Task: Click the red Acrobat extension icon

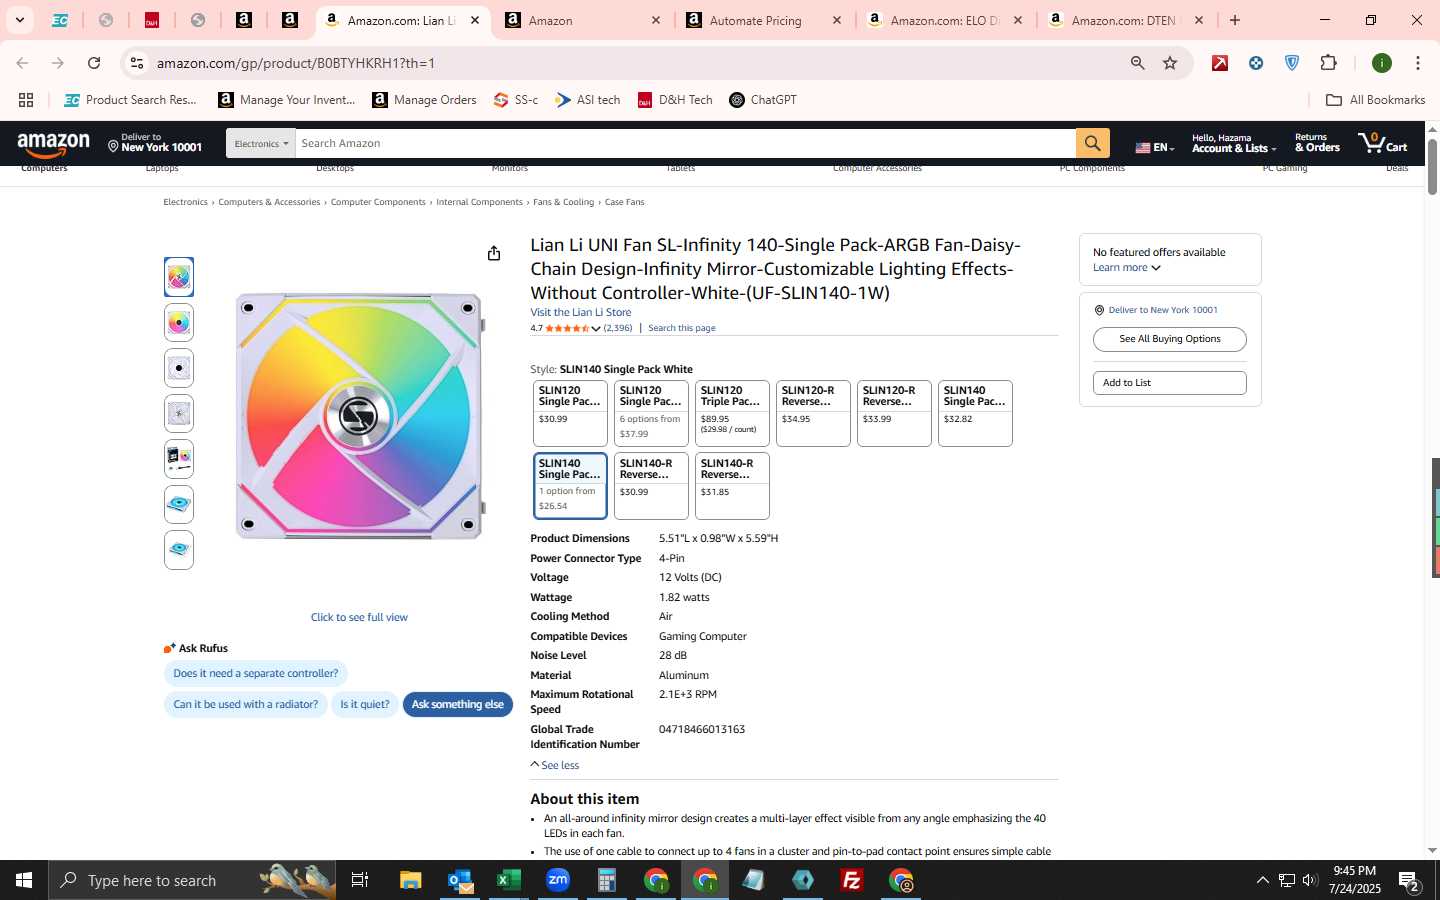Action: click(x=1220, y=63)
